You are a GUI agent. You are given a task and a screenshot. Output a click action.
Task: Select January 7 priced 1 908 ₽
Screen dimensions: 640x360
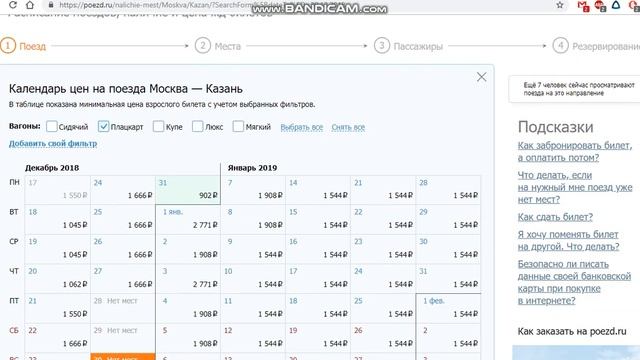(253, 190)
